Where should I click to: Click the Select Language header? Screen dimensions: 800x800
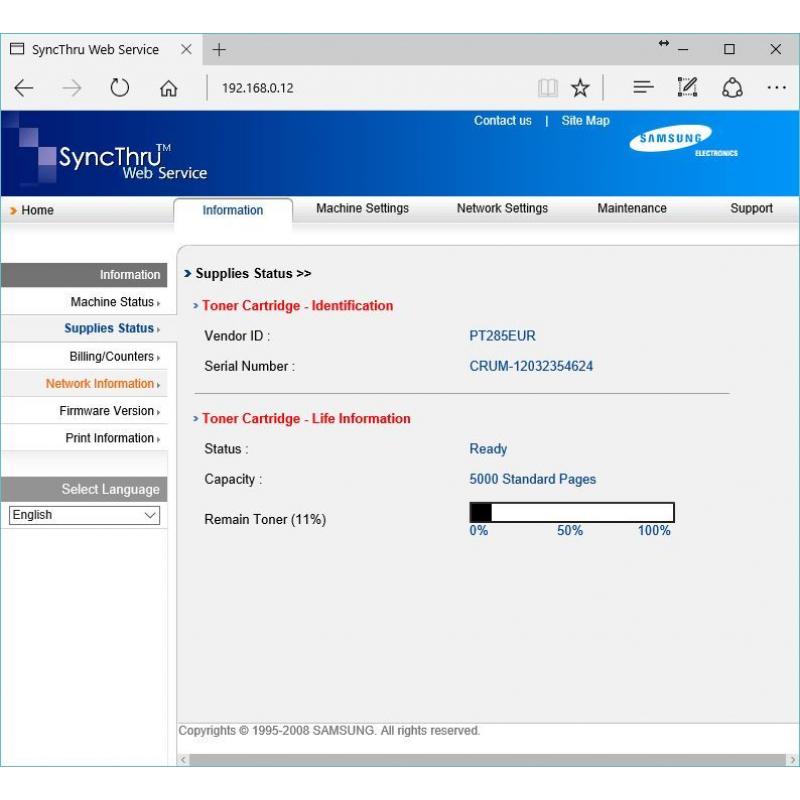[x=84, y=489]
